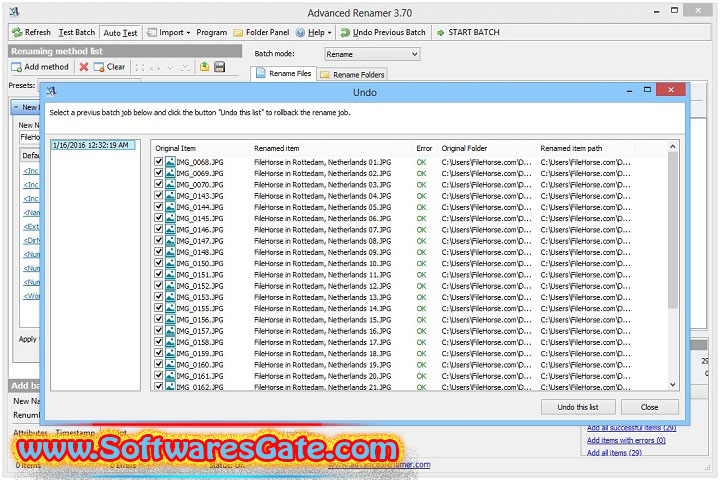Click Undo Previous Batch

(x=383, y=32)
